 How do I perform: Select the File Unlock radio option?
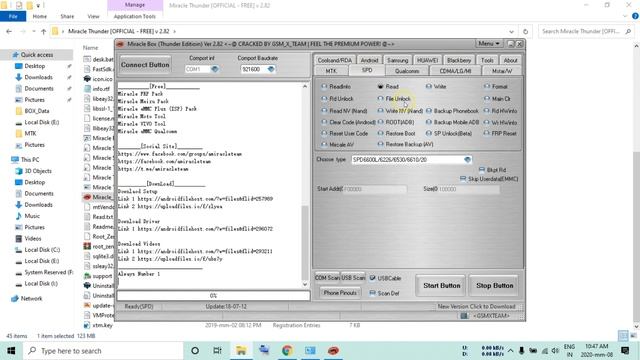pos(380,98)
